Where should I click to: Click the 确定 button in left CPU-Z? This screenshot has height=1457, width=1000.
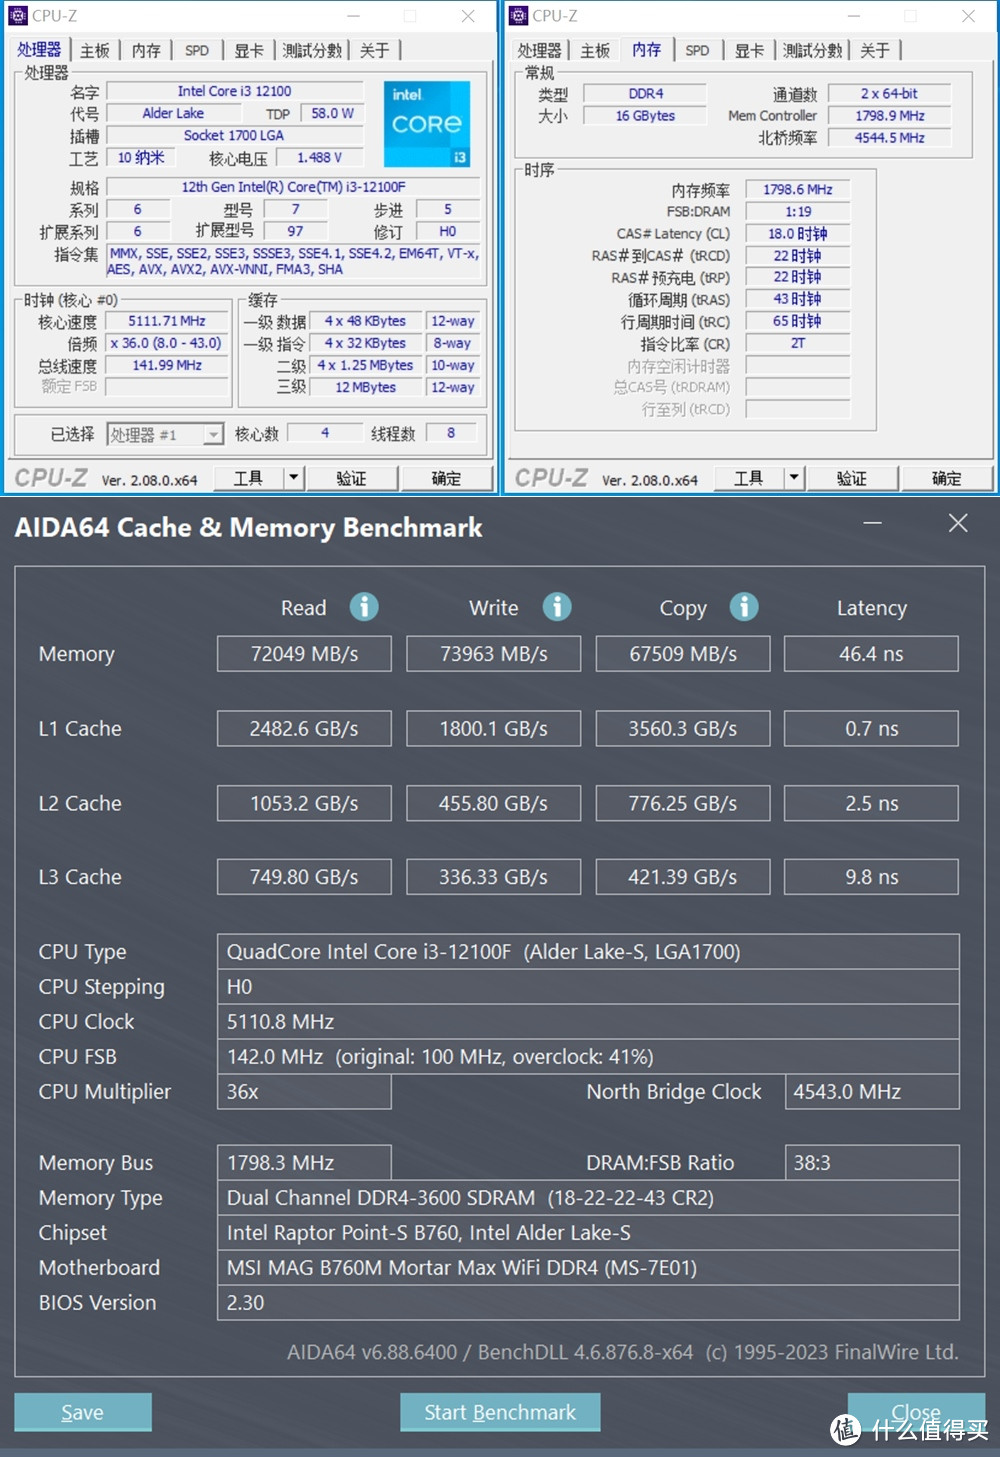click(446, 478)
